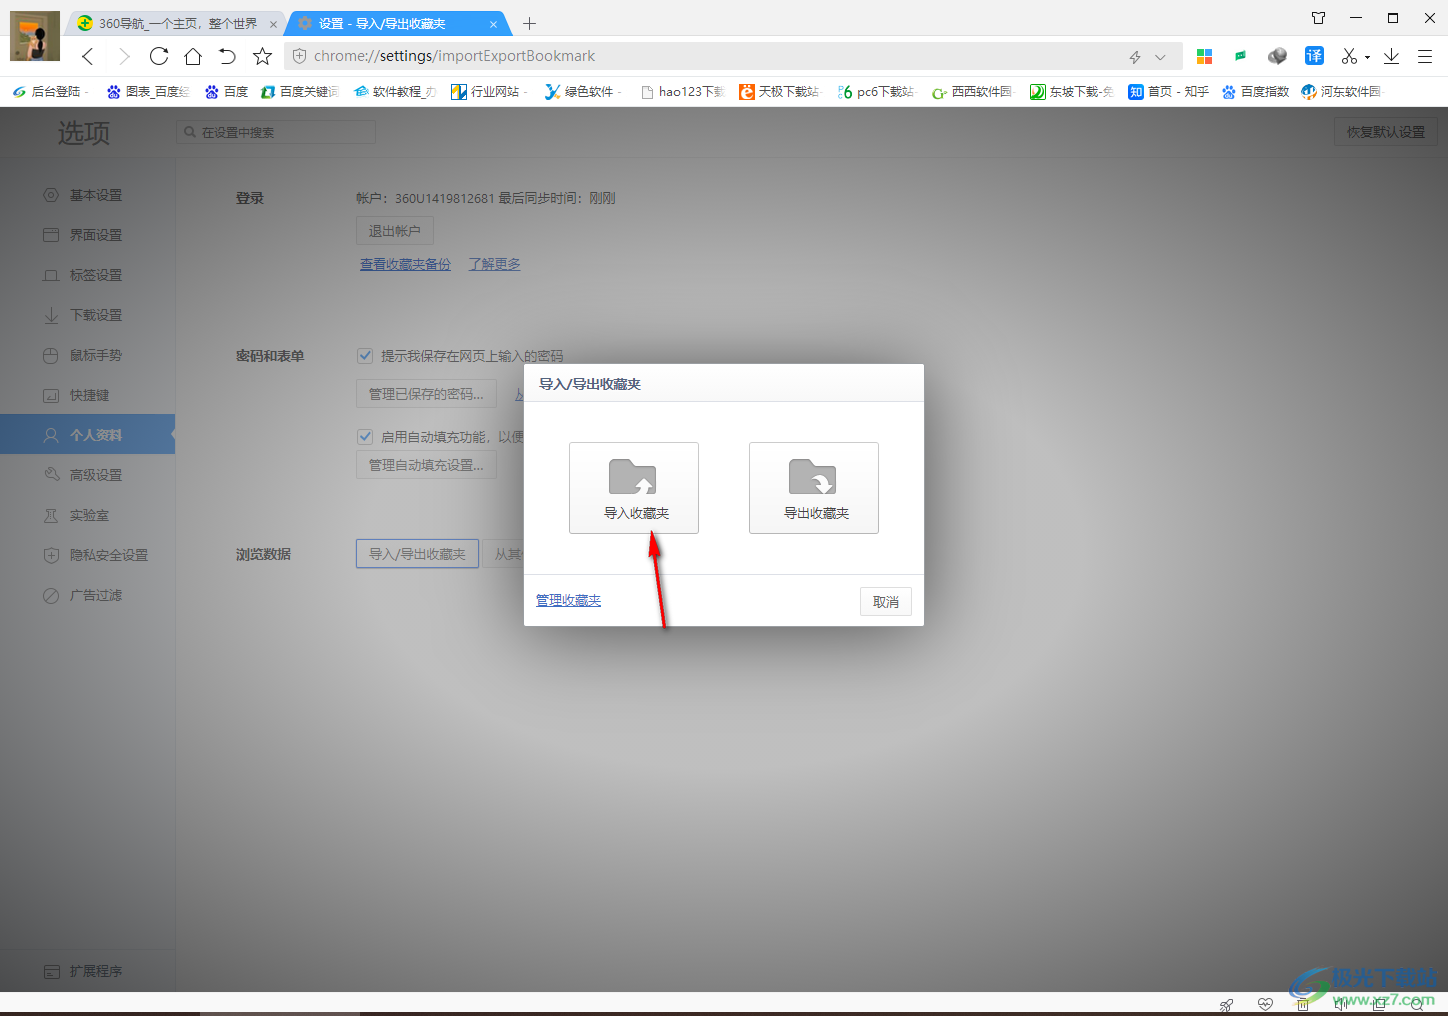Image resolution: width=1448 pixels, height=1016 pixels.
Task: Open the 天极下载站 bookmark
Action: pyautogui.click(x=779, y=91)
